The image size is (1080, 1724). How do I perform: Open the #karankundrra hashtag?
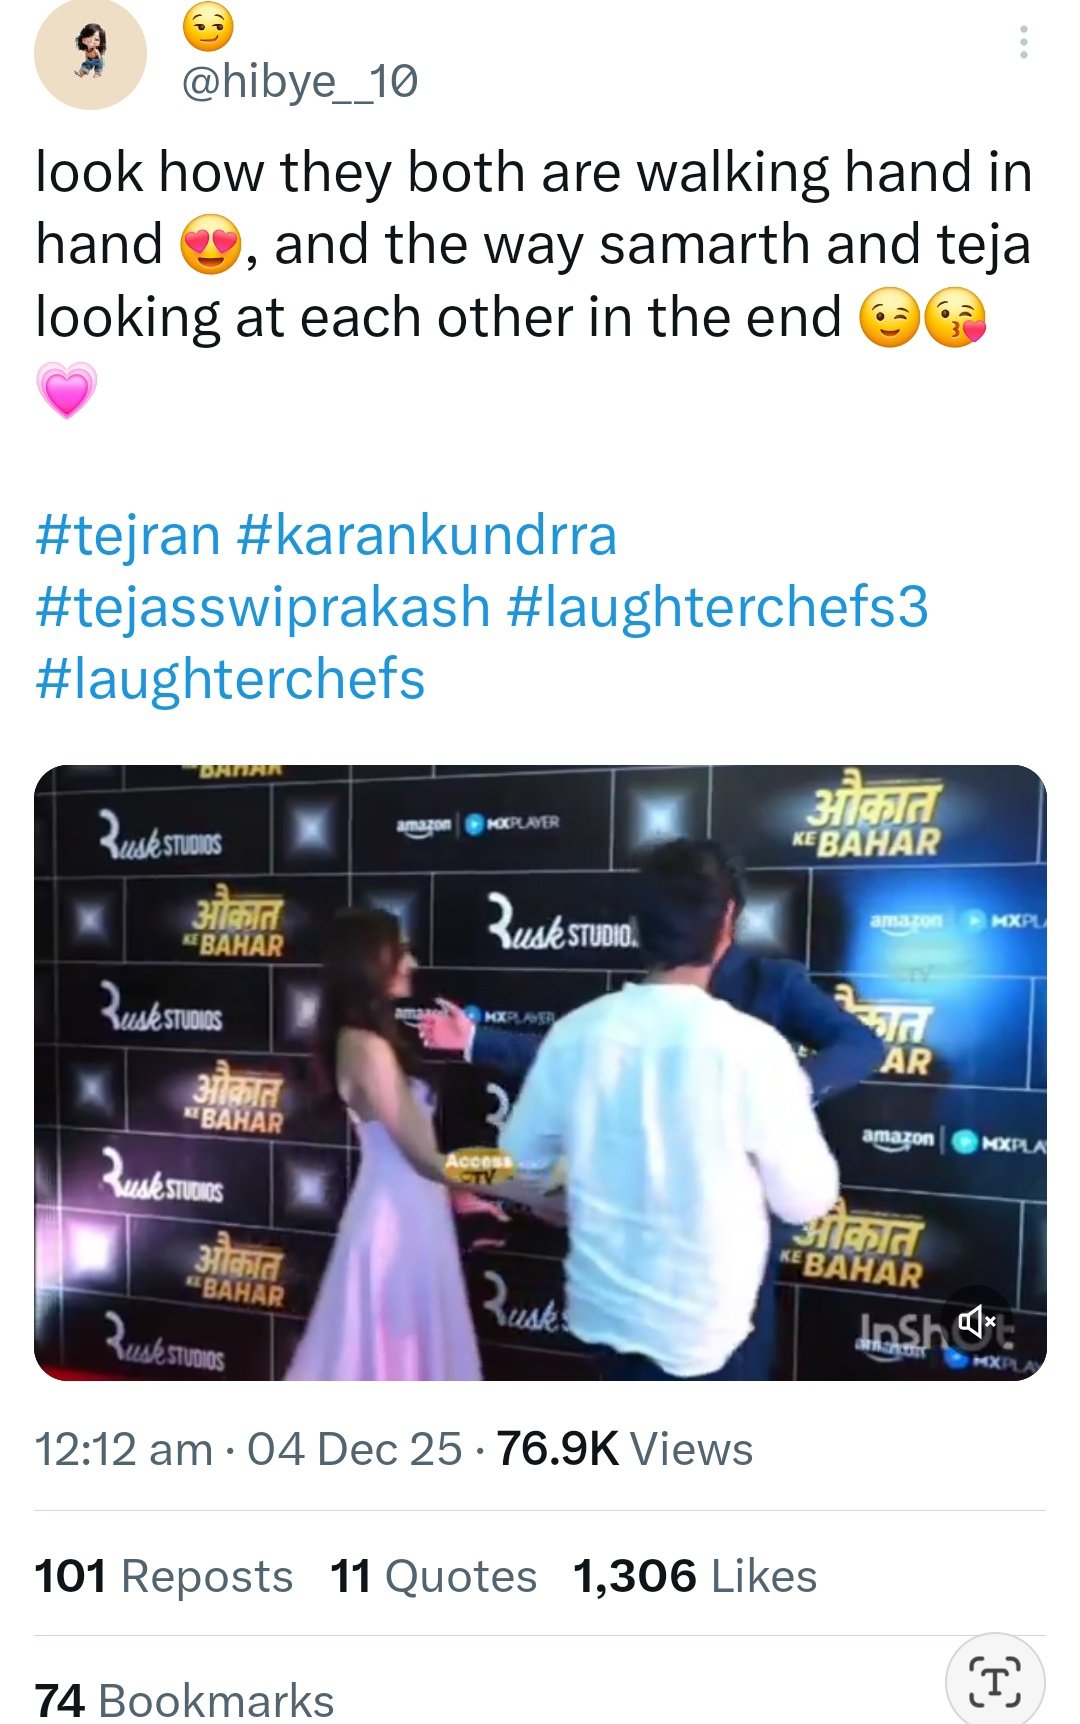(427, 535)
